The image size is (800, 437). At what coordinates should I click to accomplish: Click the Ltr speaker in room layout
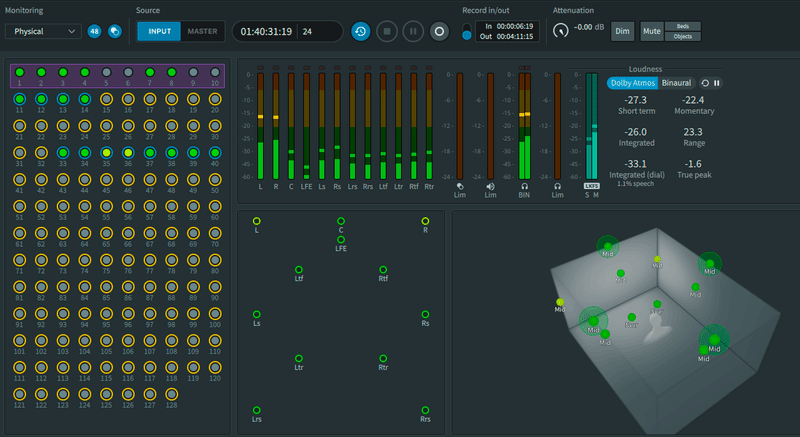pyautogui.click(x=299, y=358)
